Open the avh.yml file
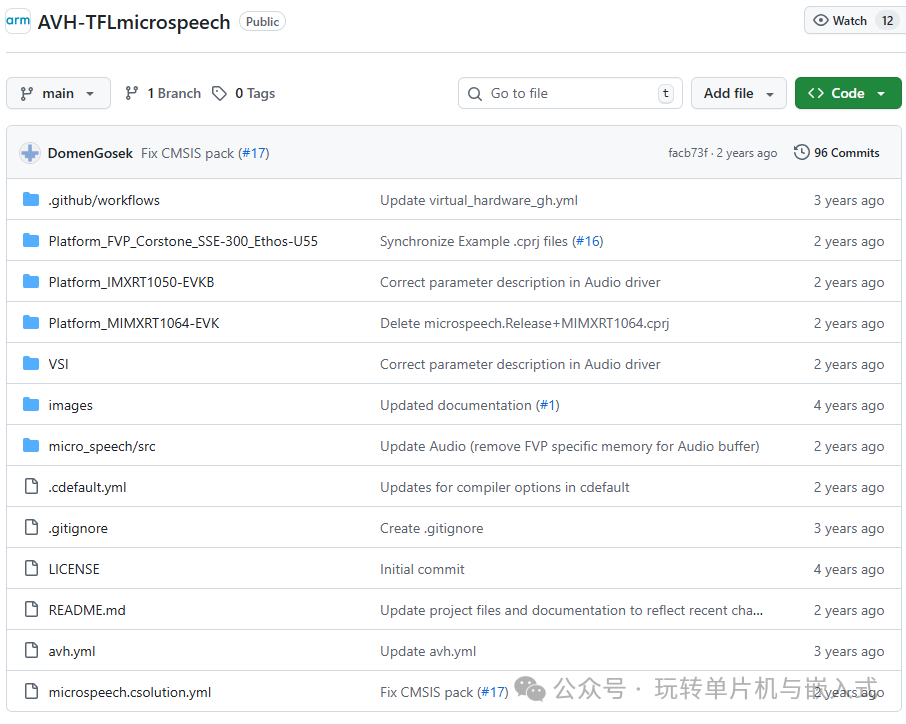906x724 pixels. tap(72, 652)
